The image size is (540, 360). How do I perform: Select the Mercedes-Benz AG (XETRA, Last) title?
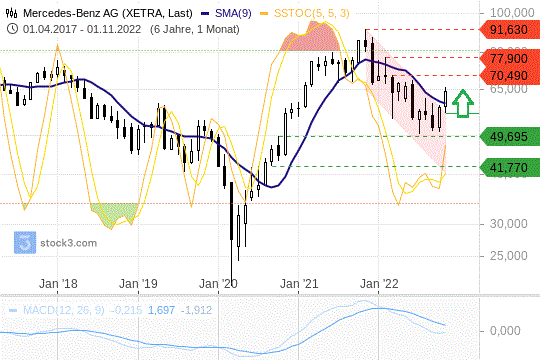click(108, 13)
